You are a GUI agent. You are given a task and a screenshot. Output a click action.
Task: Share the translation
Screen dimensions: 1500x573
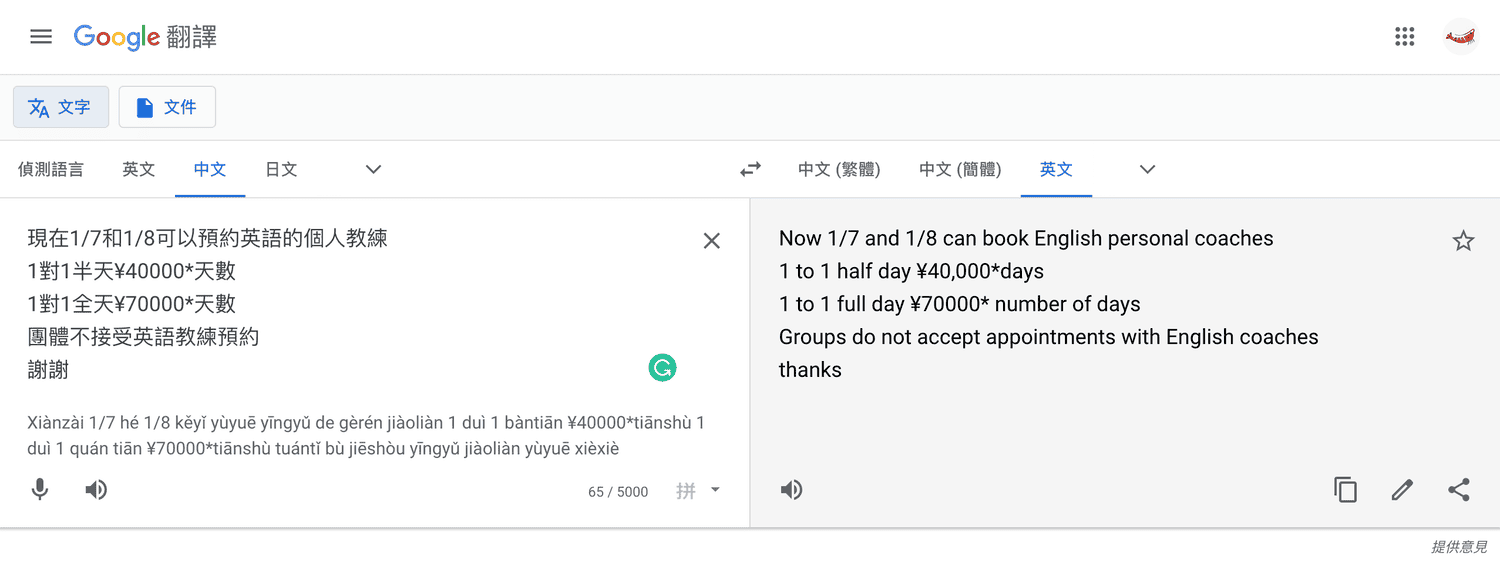pos(1459,490)
